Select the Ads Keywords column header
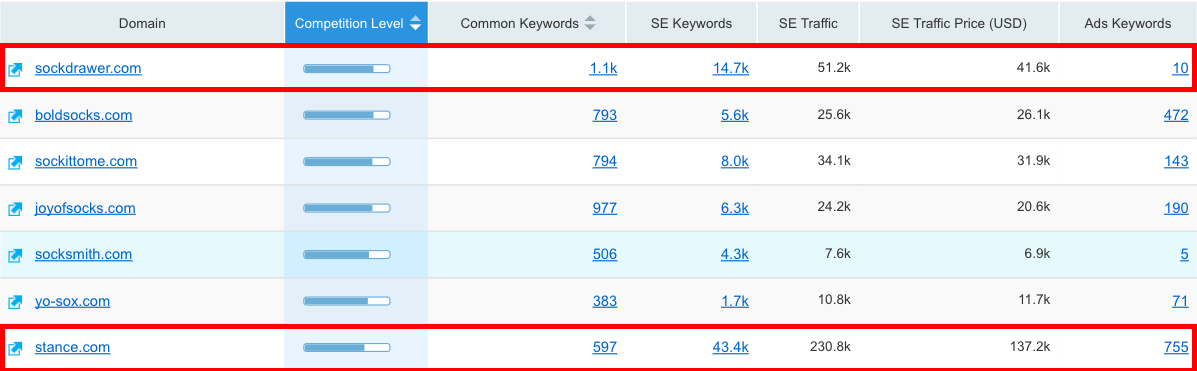 click(1128, 23)
